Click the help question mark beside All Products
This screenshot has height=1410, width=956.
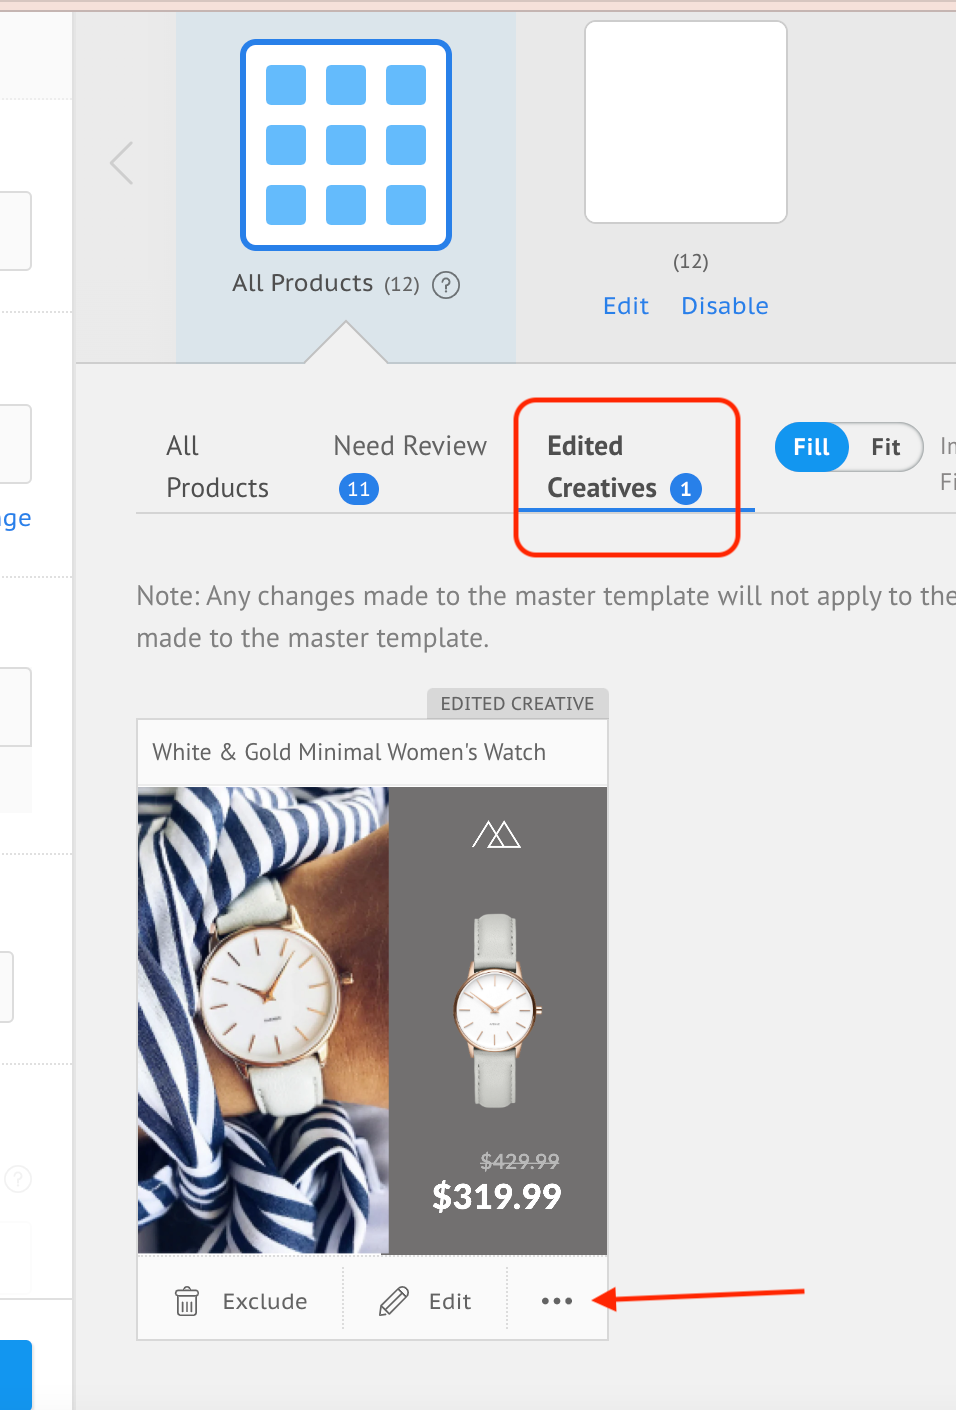(446, 285)
